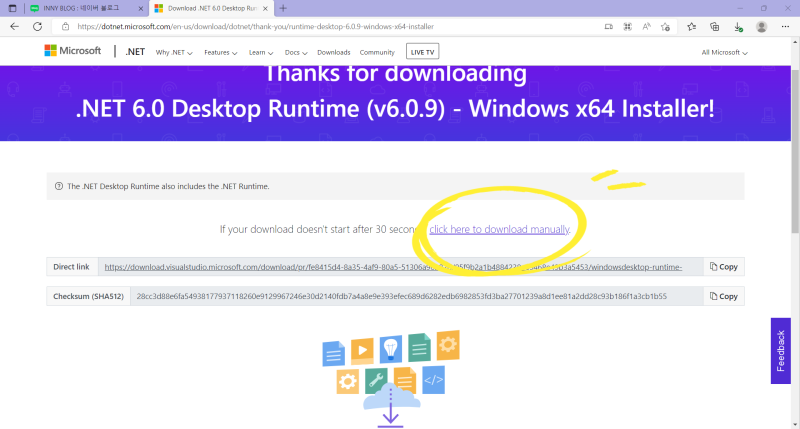Copy the SHA512 checksum

point(723,296)
